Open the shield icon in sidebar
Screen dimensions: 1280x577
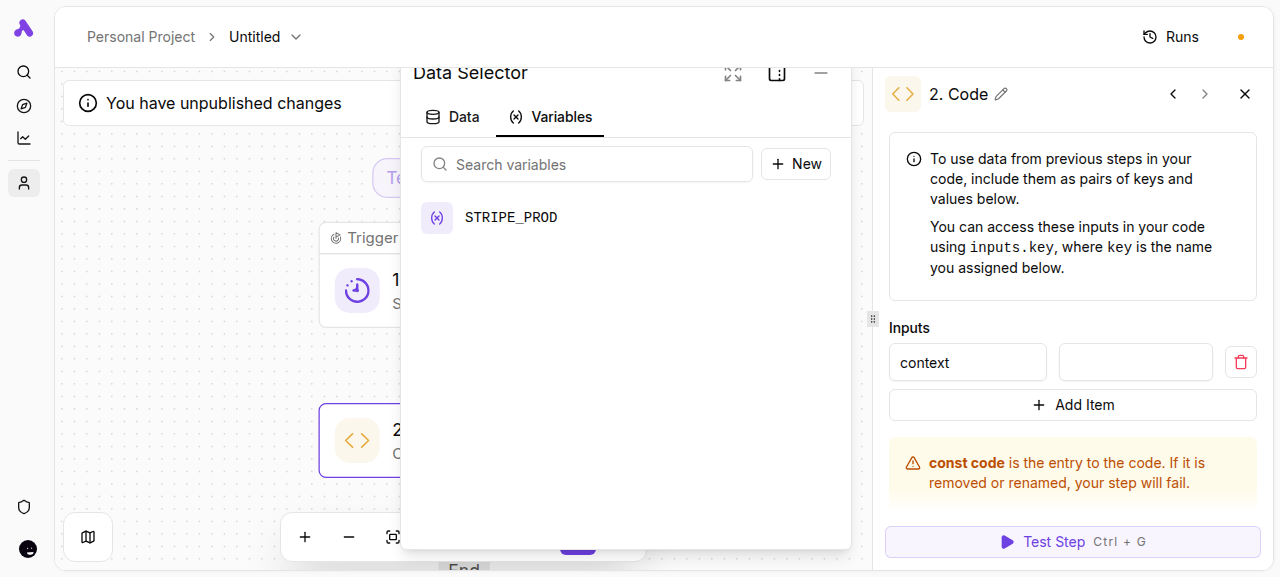pos(24,507)
